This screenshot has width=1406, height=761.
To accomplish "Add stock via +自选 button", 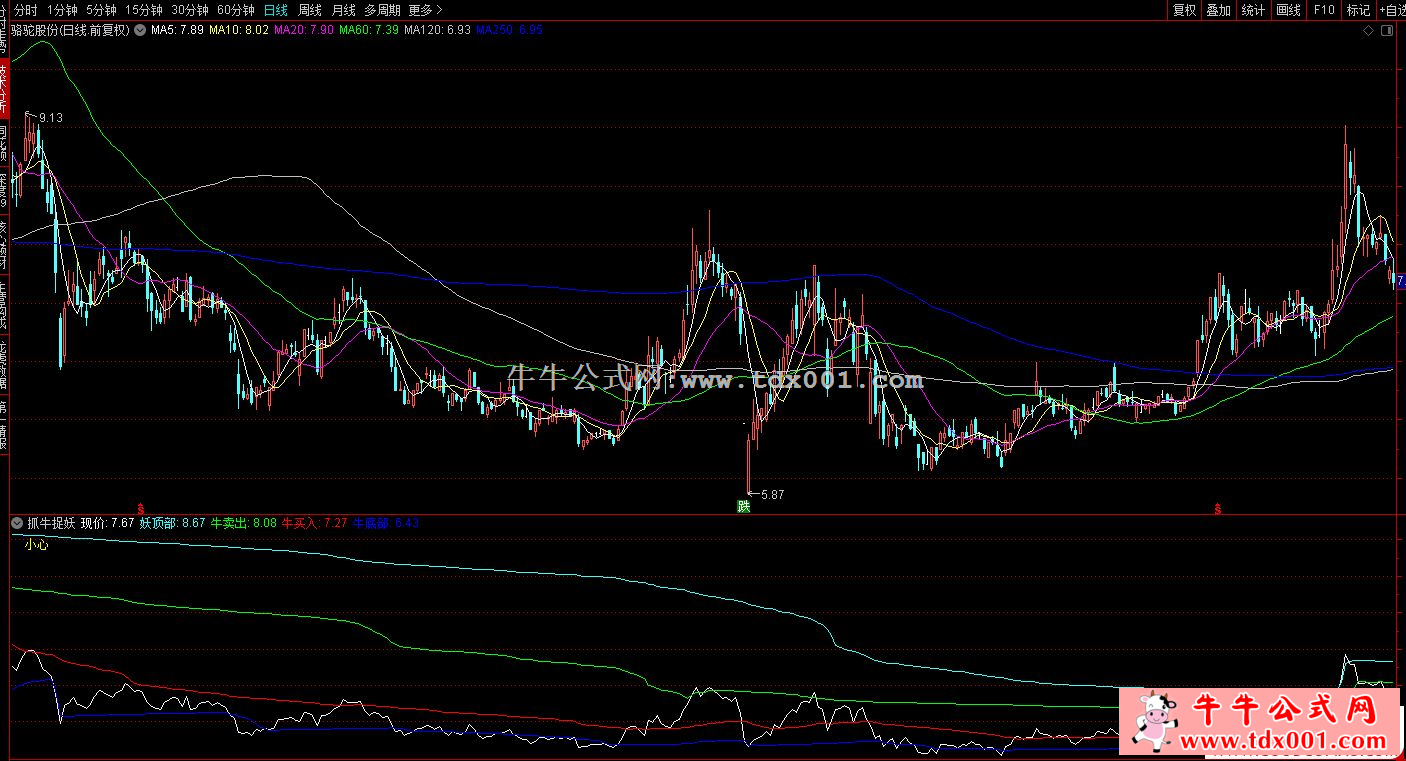I will [1392, 10].
